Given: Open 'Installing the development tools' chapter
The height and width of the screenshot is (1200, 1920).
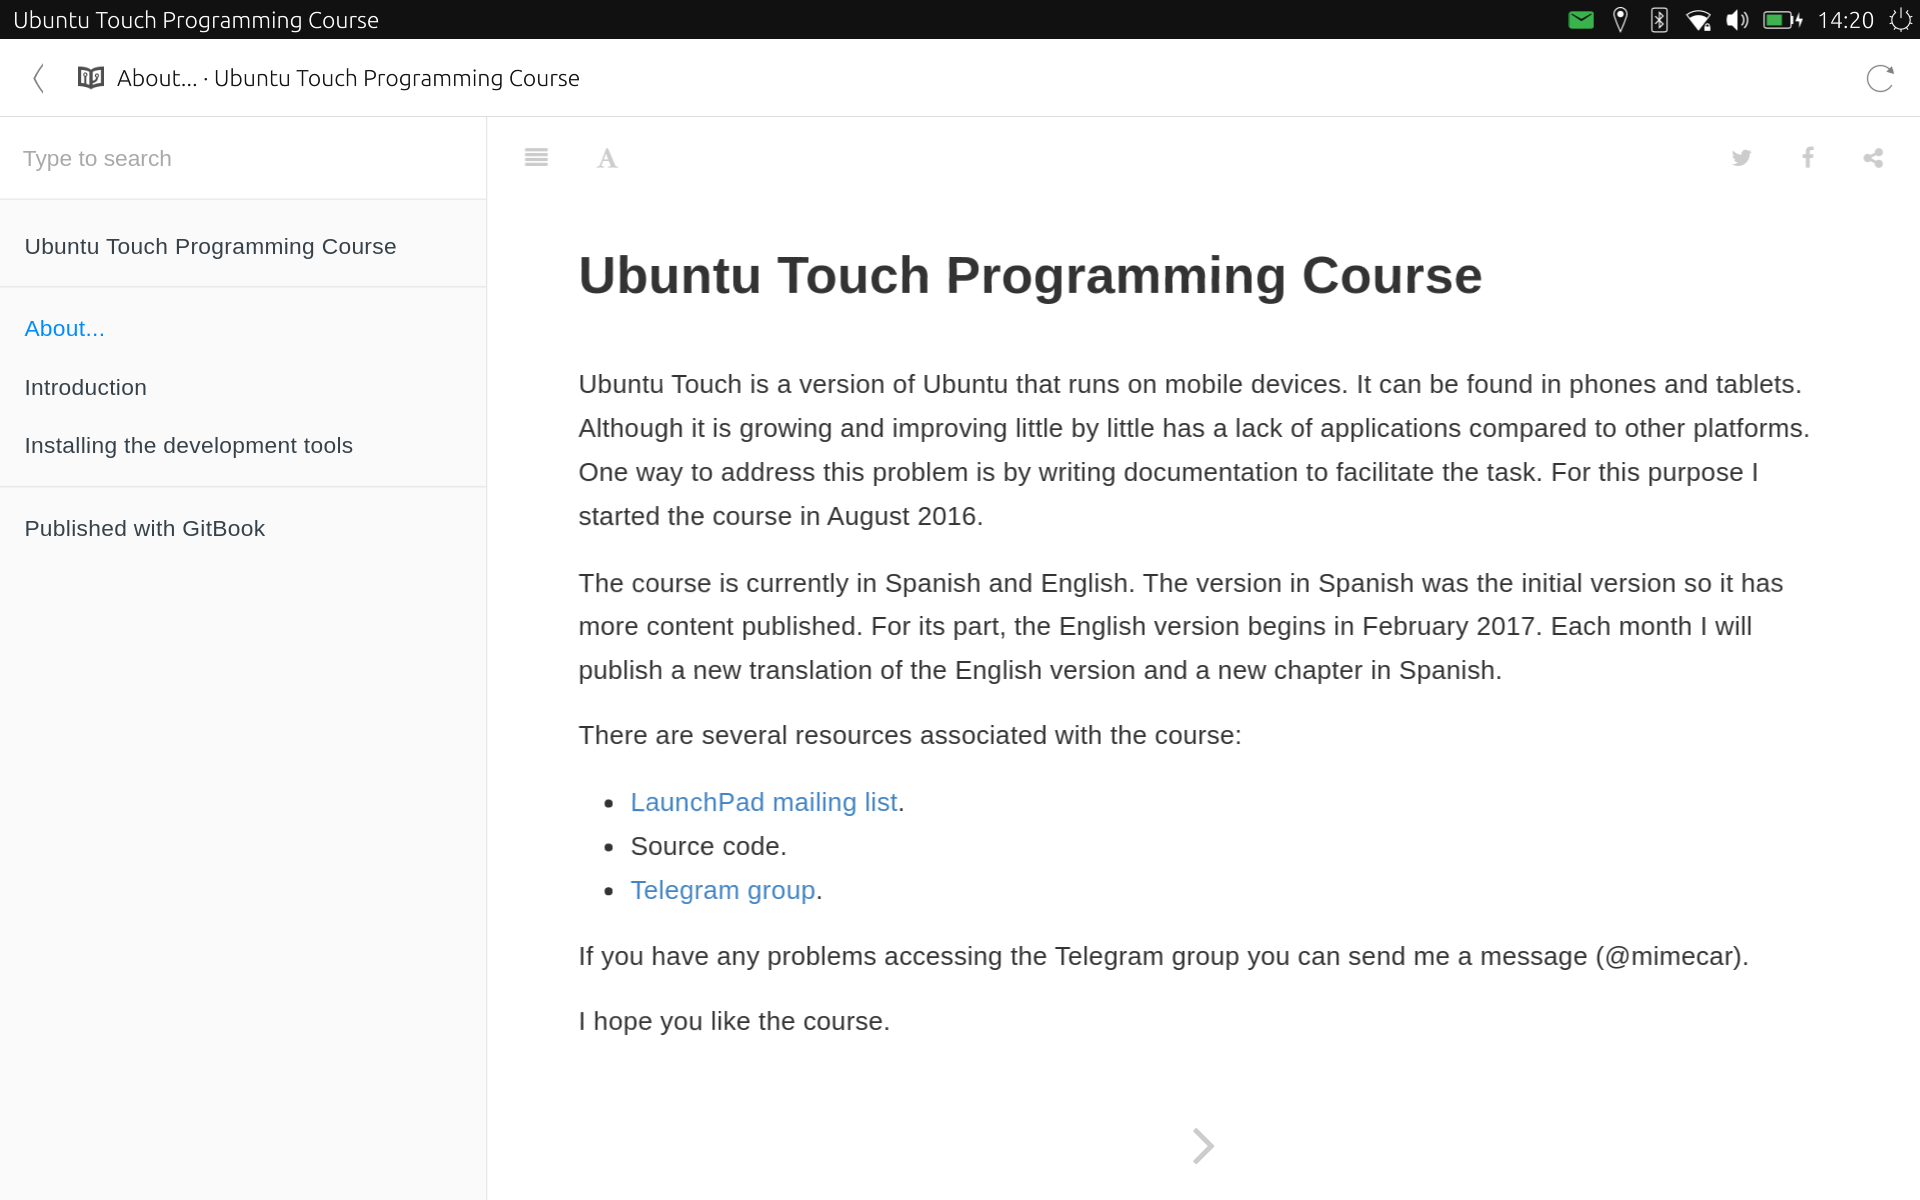Looking at the screenshot, I should [243, 445].
